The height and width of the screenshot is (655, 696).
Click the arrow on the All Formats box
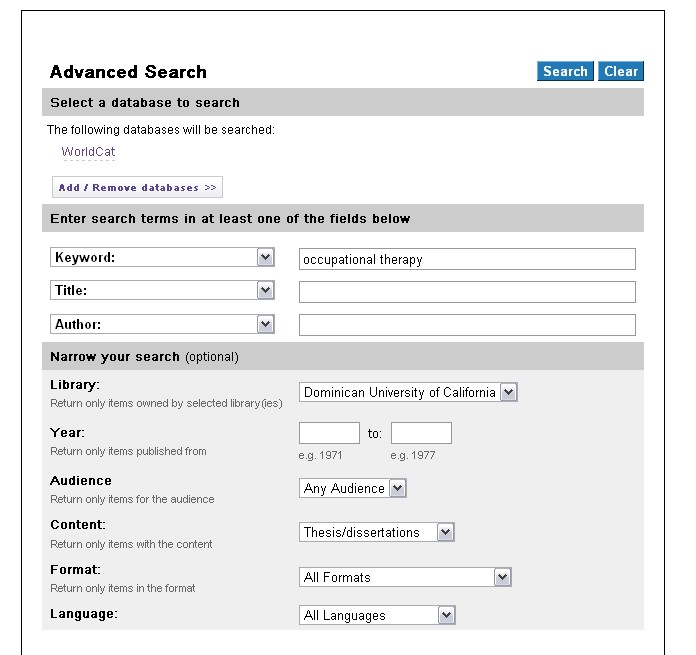coord(502,577)
